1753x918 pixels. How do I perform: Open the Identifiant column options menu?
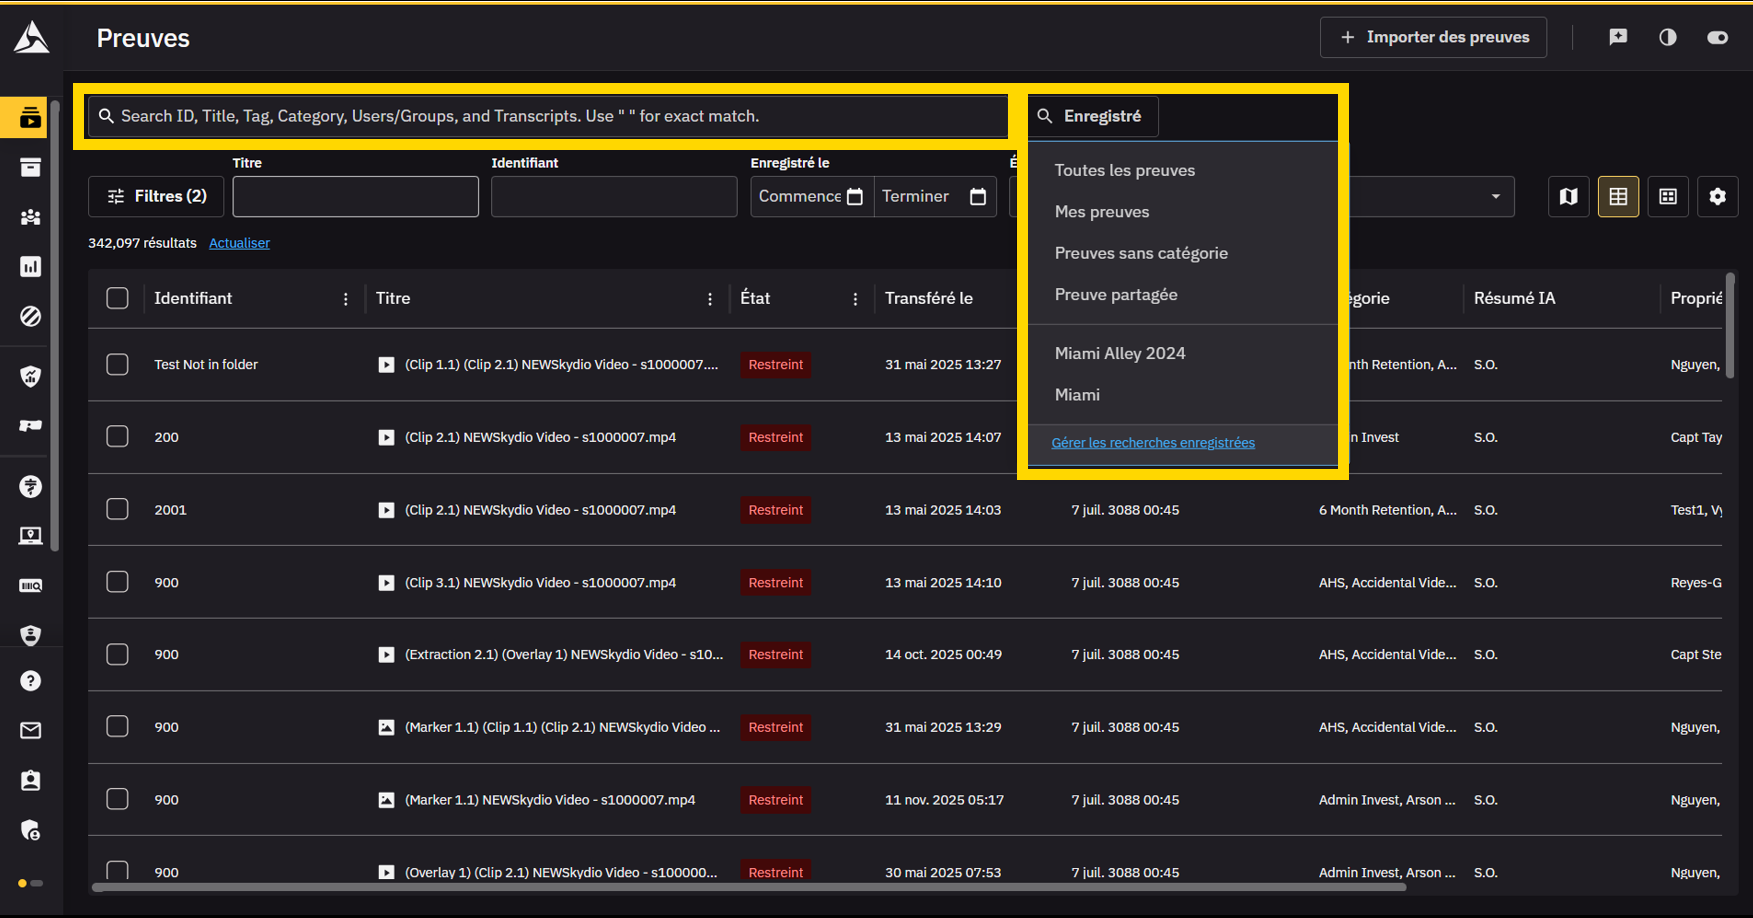(346, 299)
